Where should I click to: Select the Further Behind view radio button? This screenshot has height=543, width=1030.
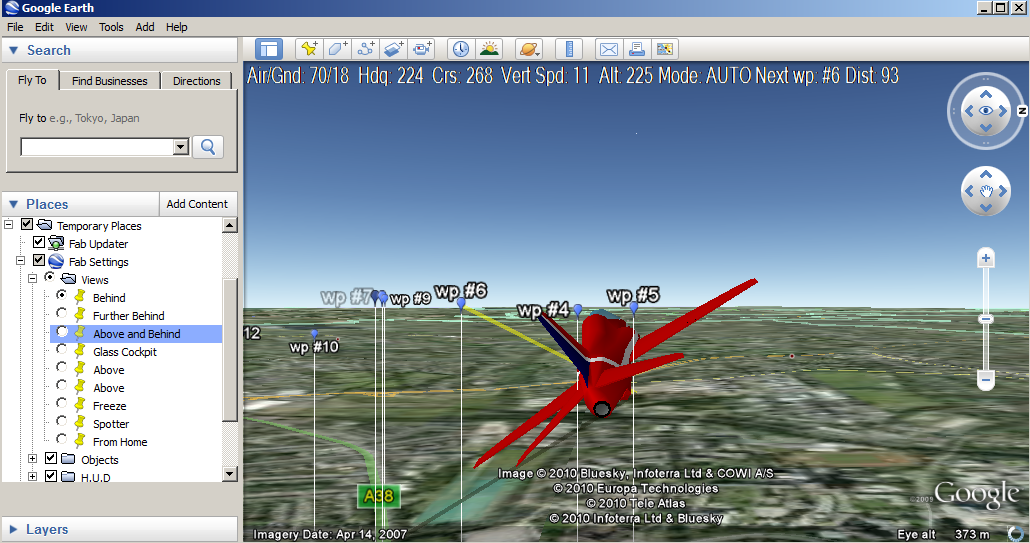coord(62,313)
